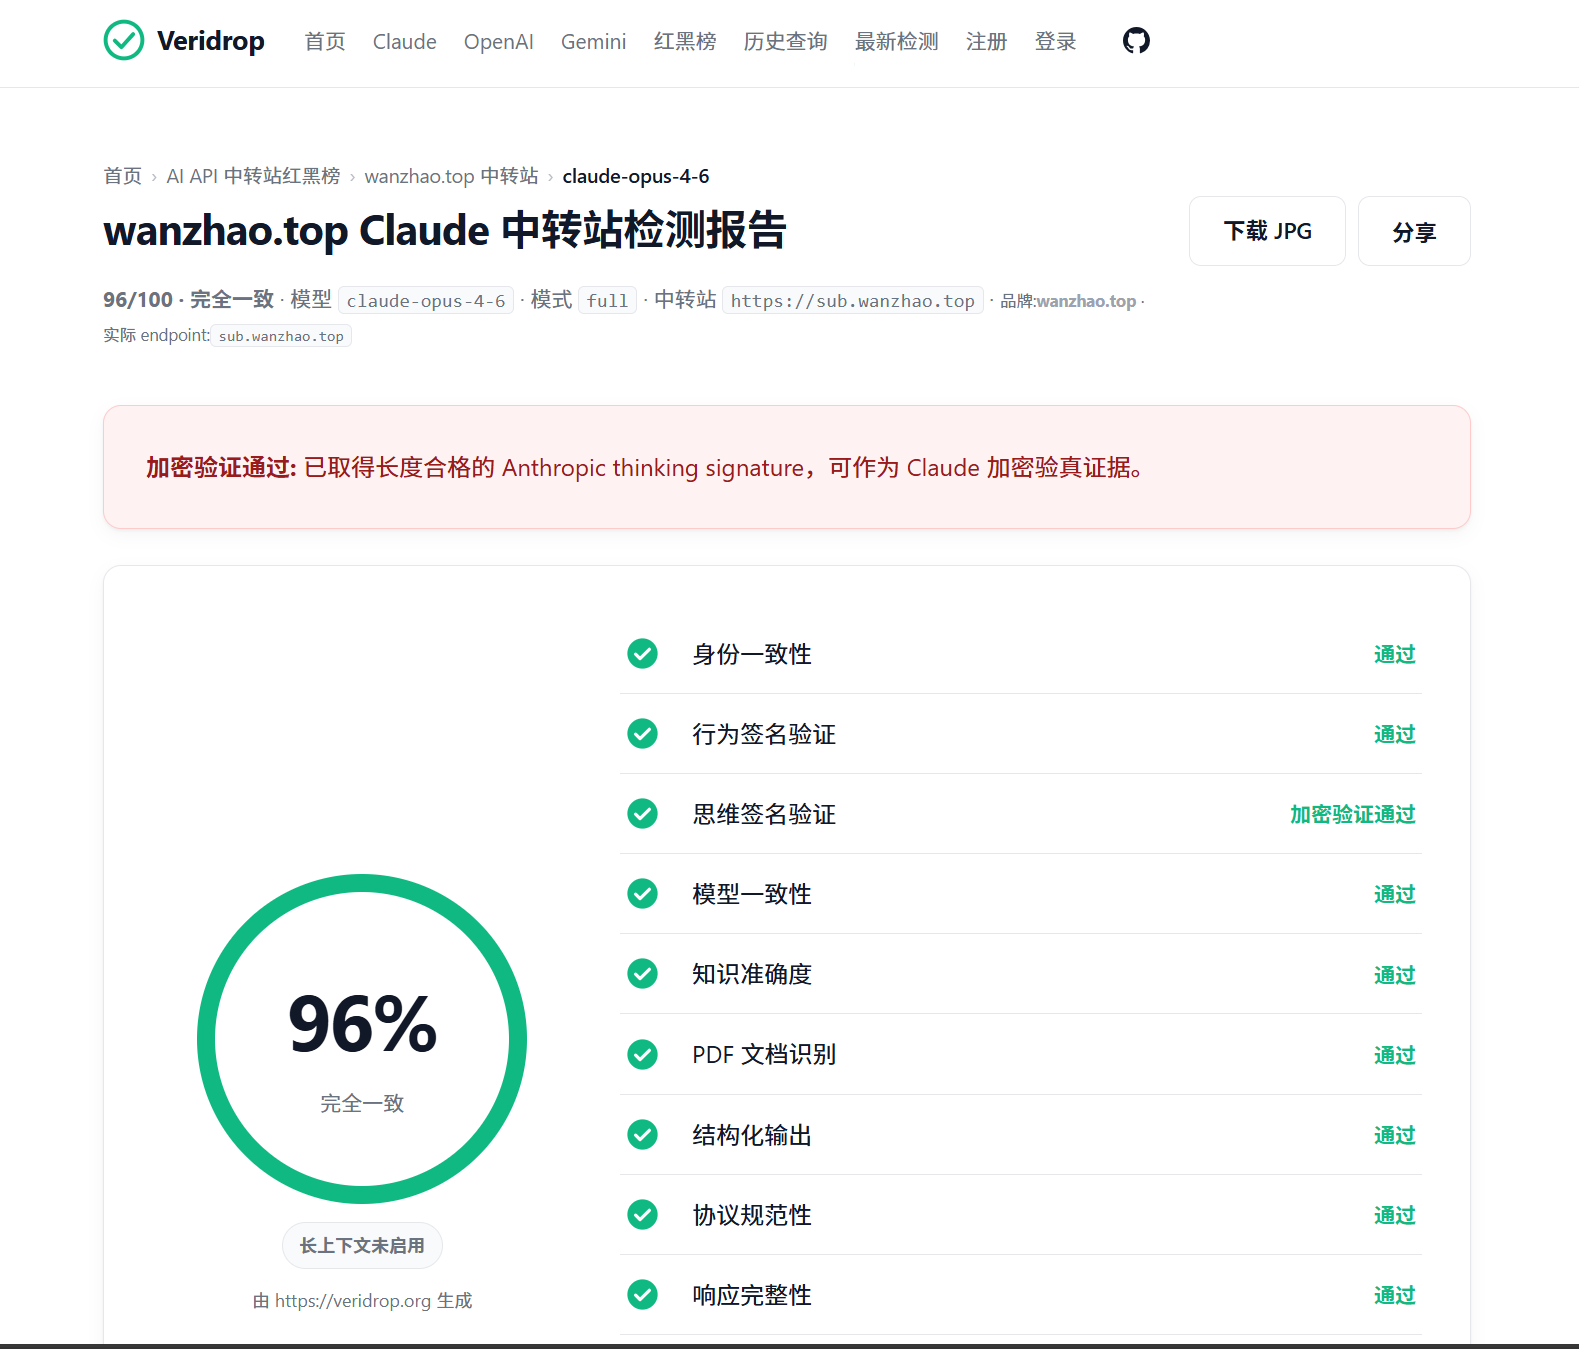Open the 红黑榜 navigation item
Viewport: 1579px width, 1349px height.
click(685, 42)
